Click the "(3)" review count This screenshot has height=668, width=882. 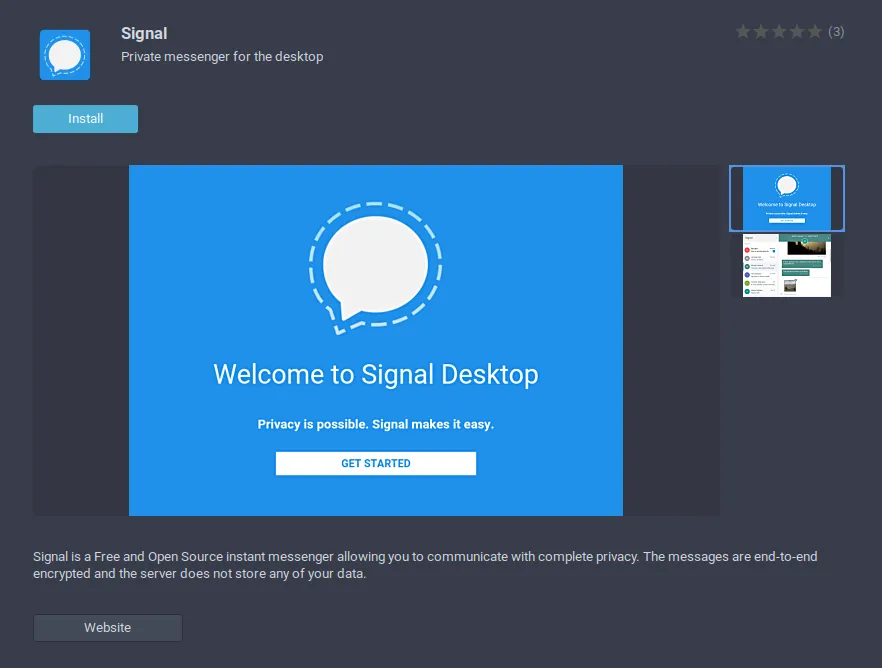(x=836, y=32)
